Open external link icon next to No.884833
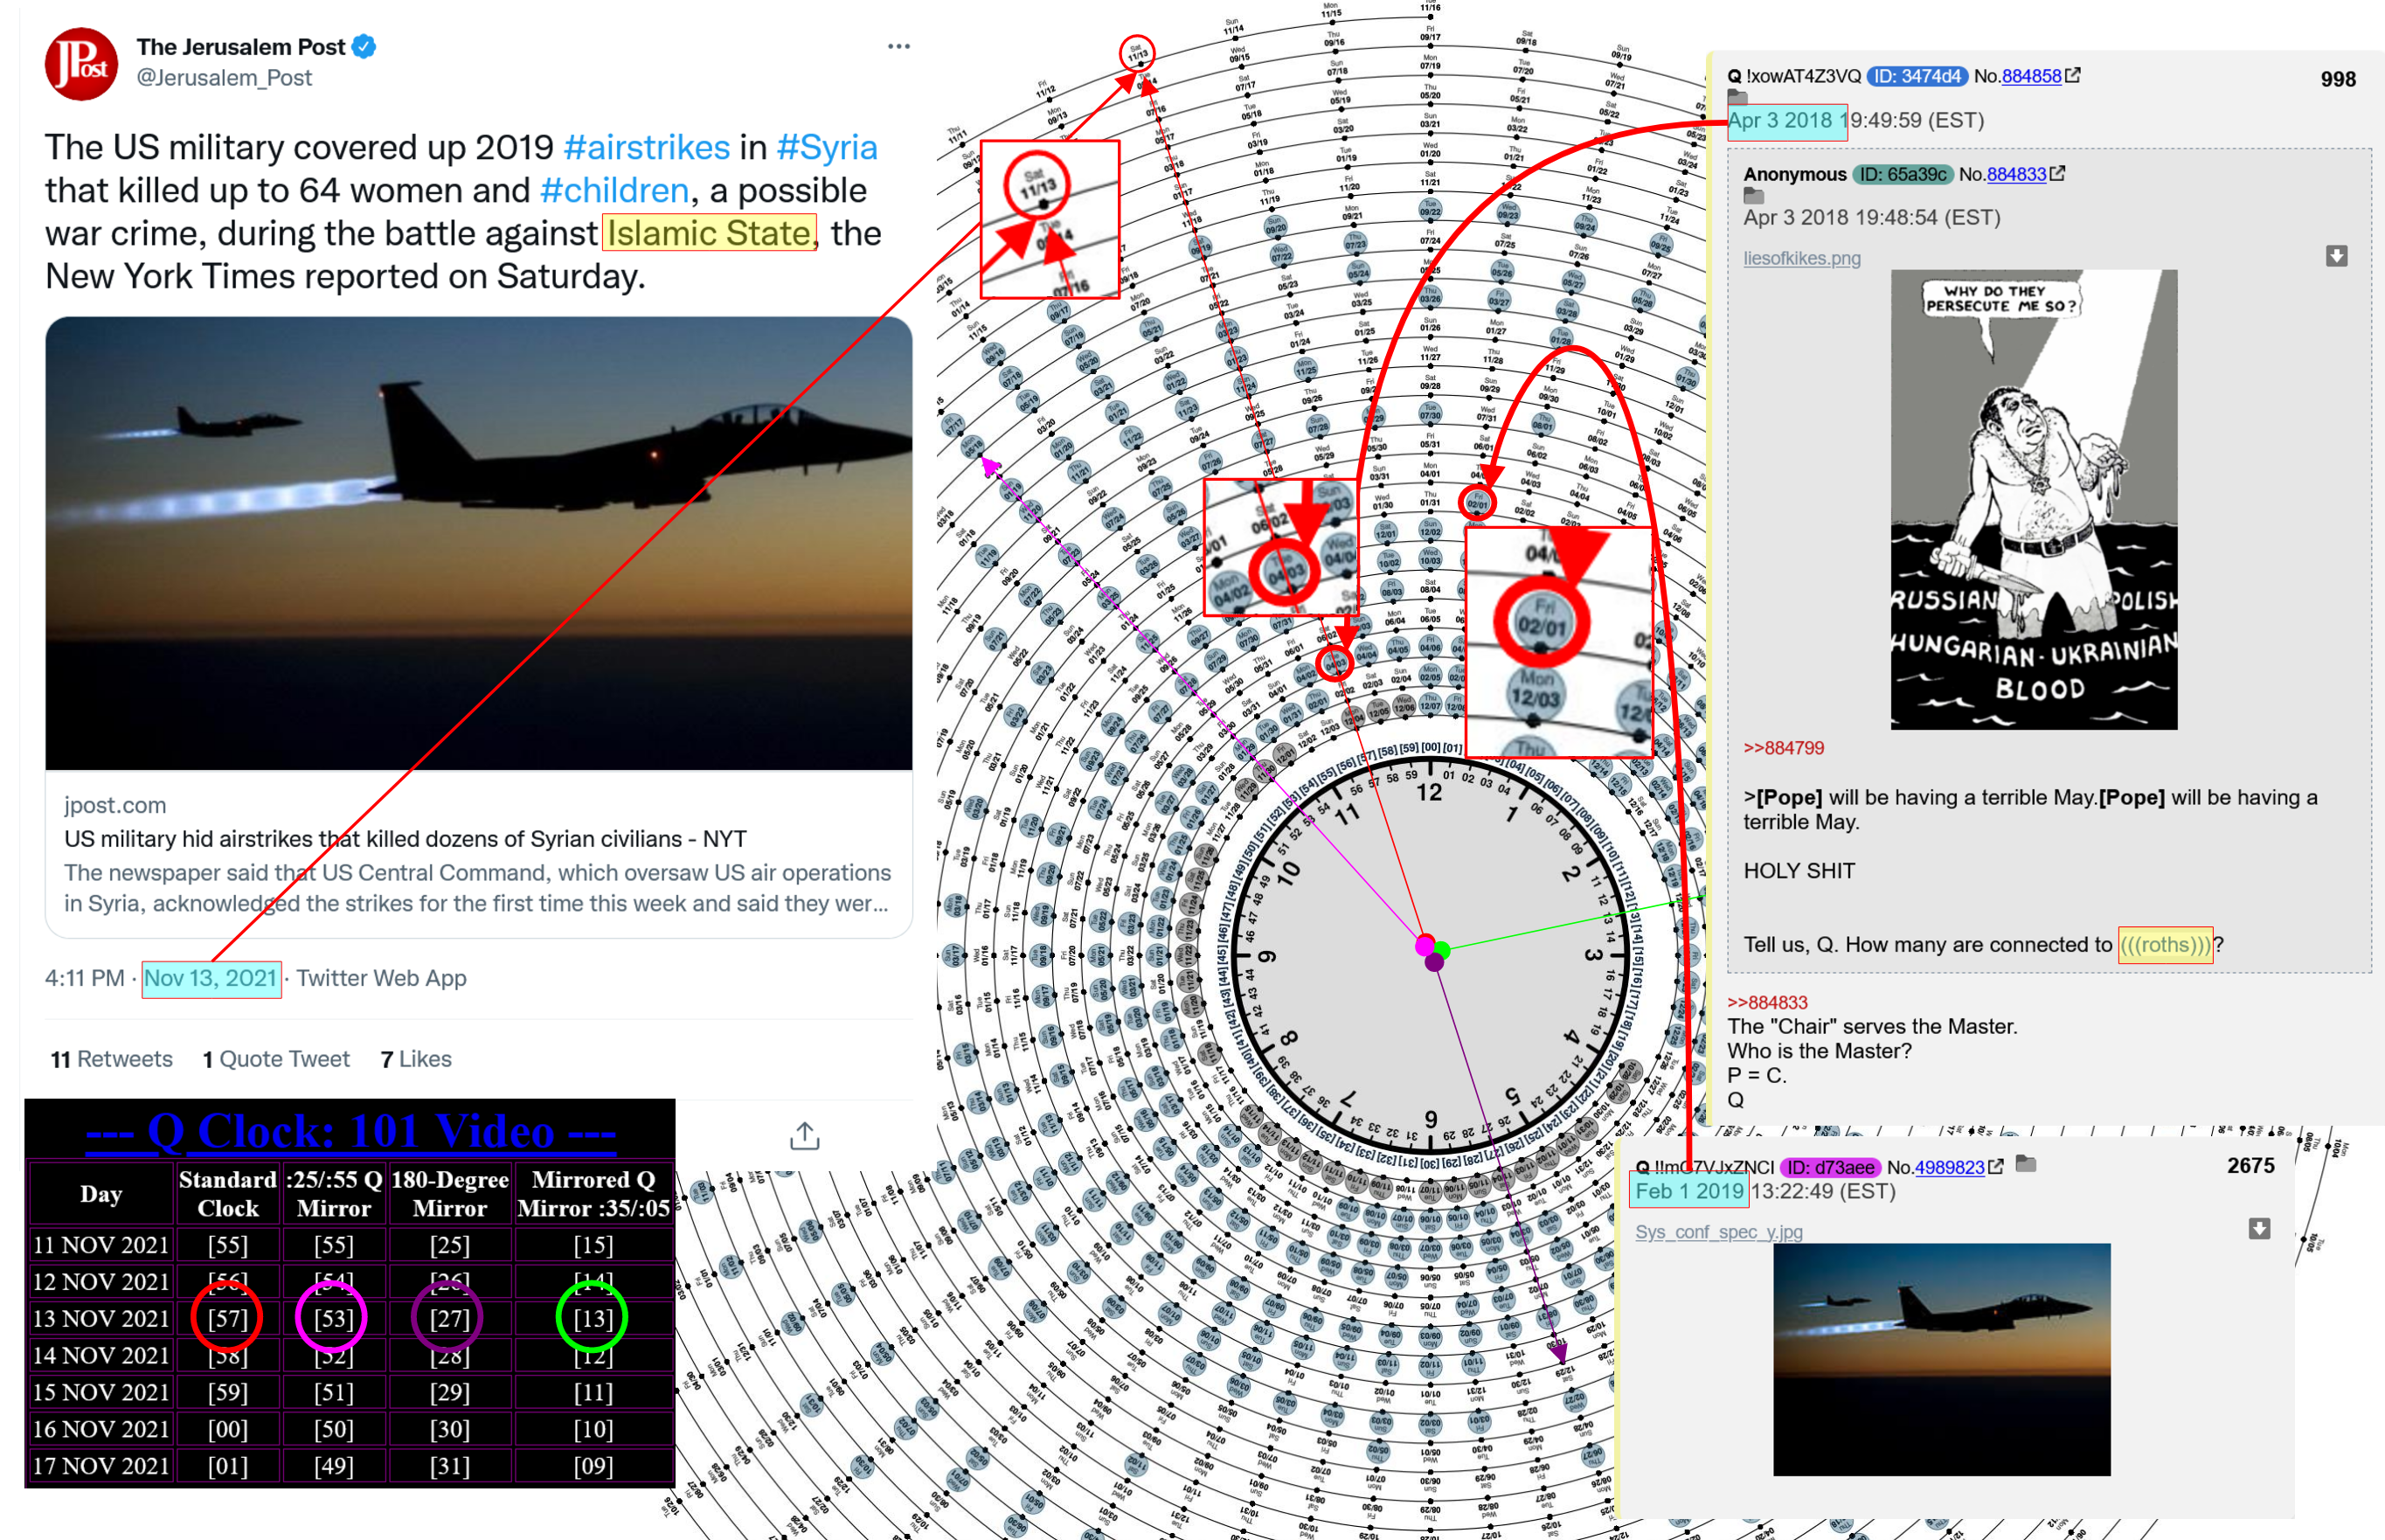 pos(2057,173)
